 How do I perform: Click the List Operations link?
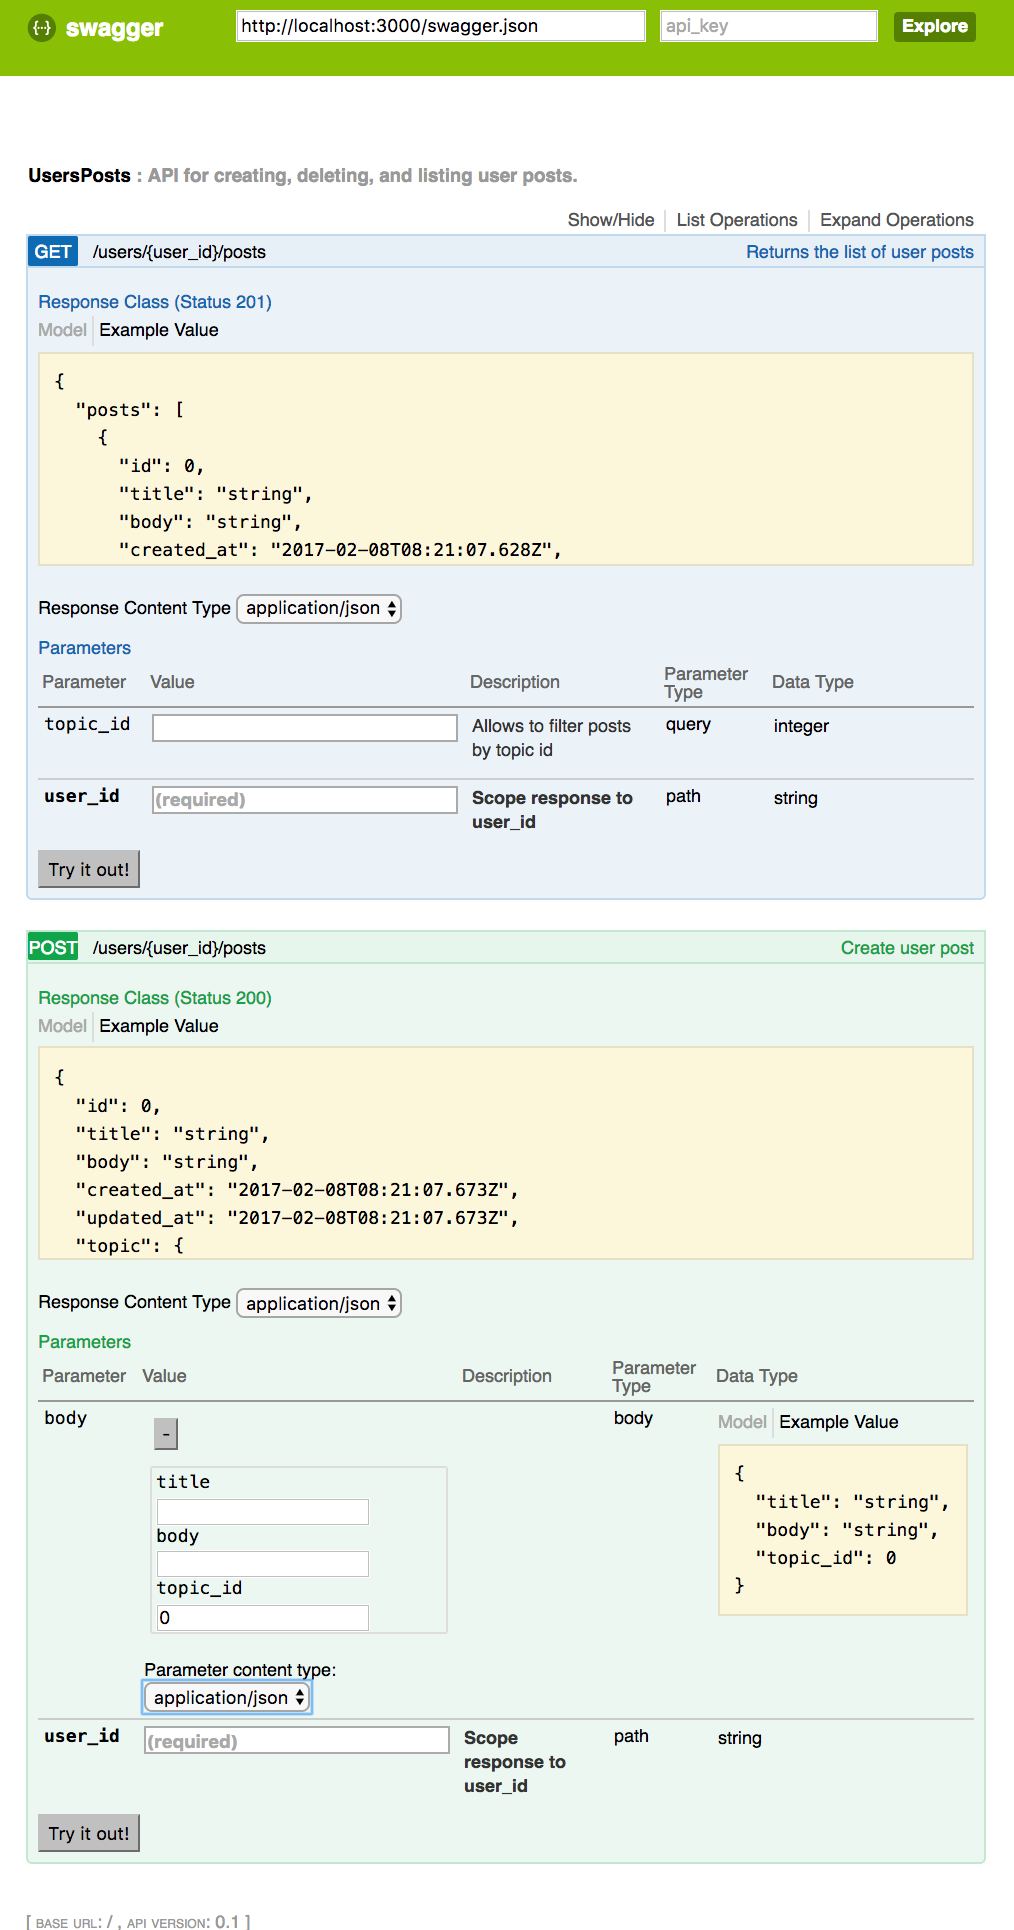[737, 220]
